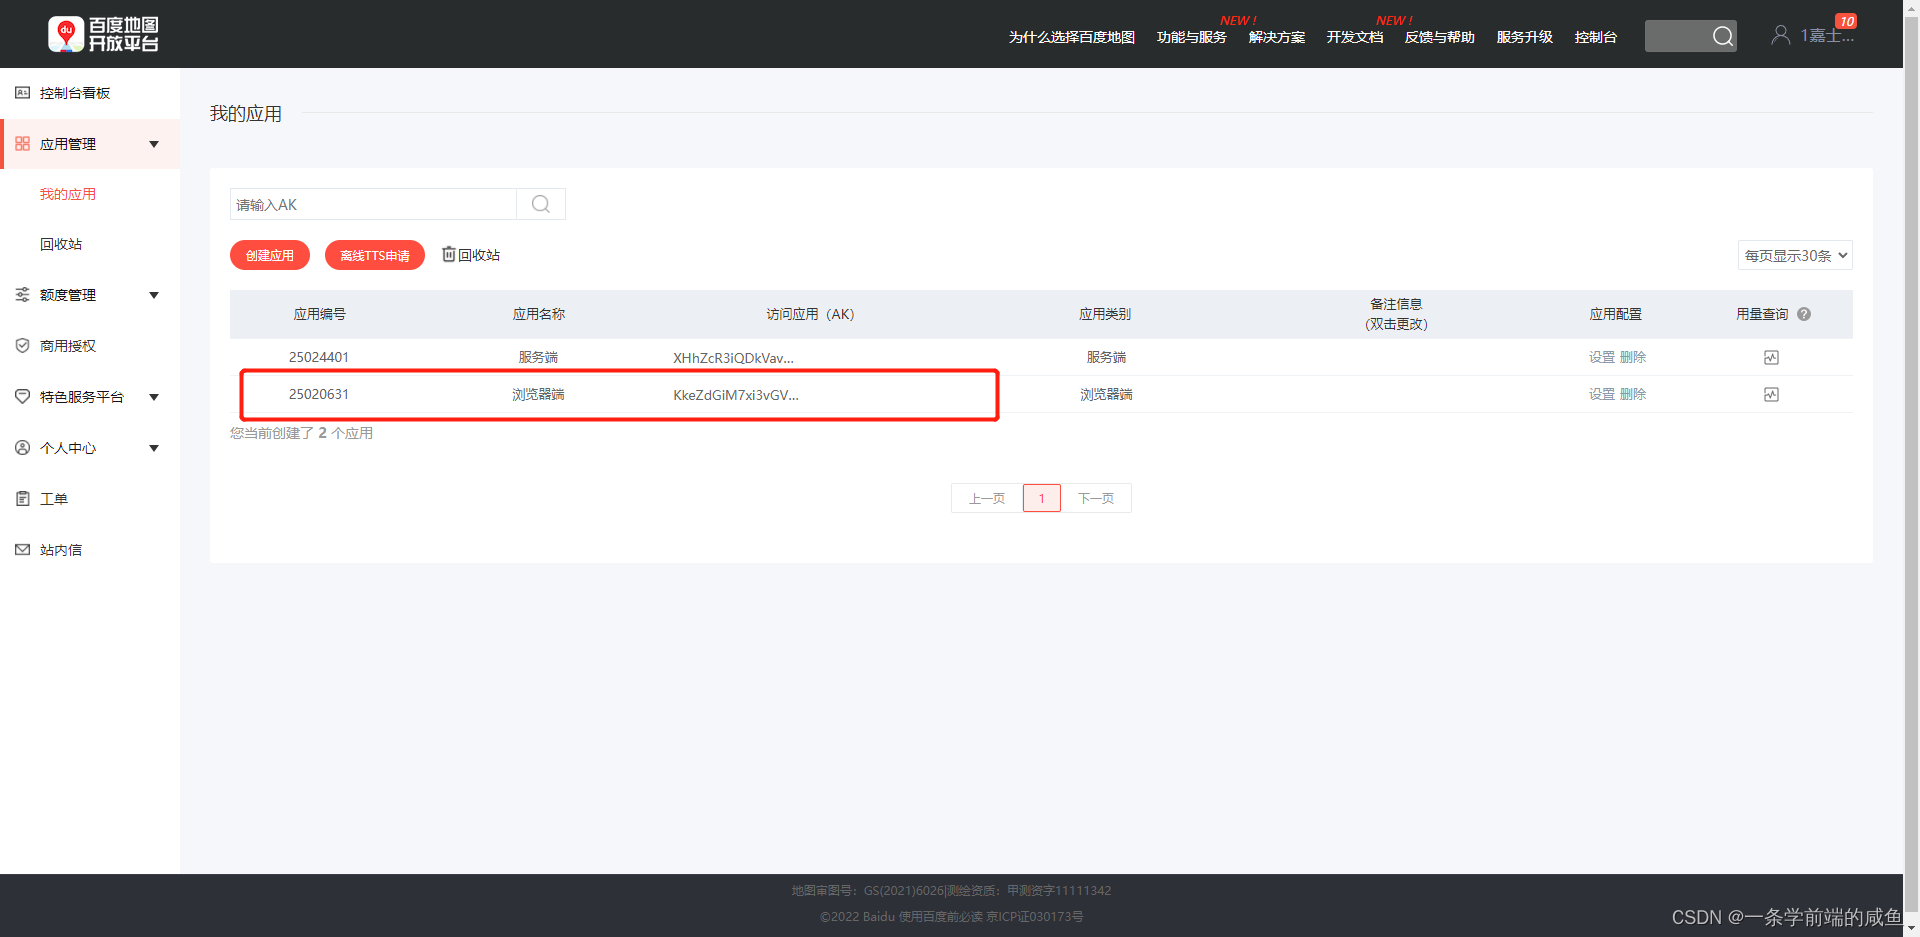Collapse the 应用管理 menu arrow
Viewport: 1920px width, 937px height.
point(154,144)
